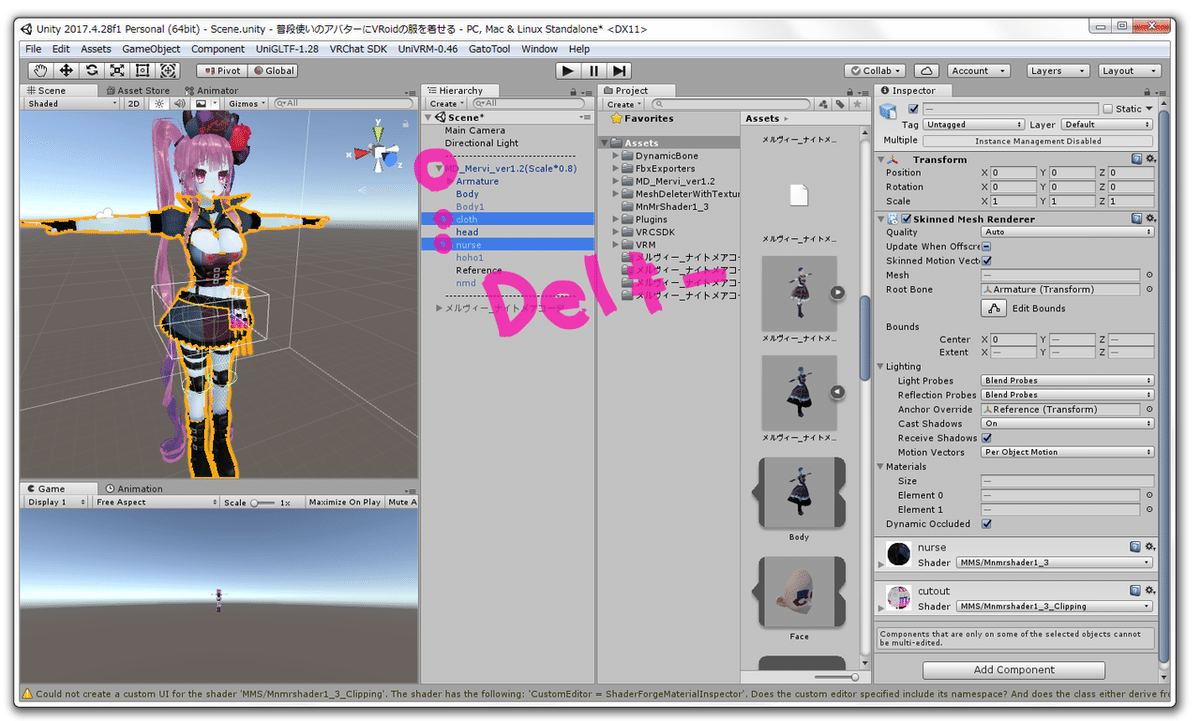
Task: Open Cast Shadows dropdown
Action: click(x=1068, y=424)
